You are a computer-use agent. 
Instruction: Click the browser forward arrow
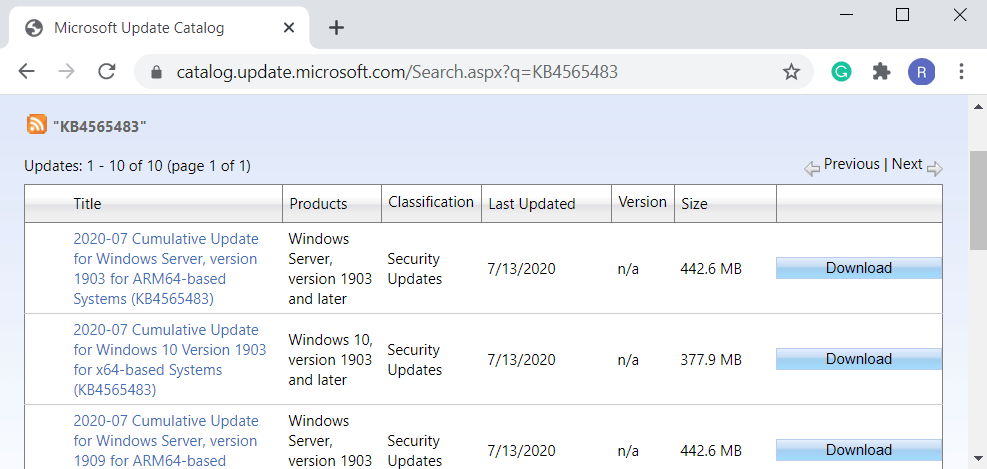[66, 72]
